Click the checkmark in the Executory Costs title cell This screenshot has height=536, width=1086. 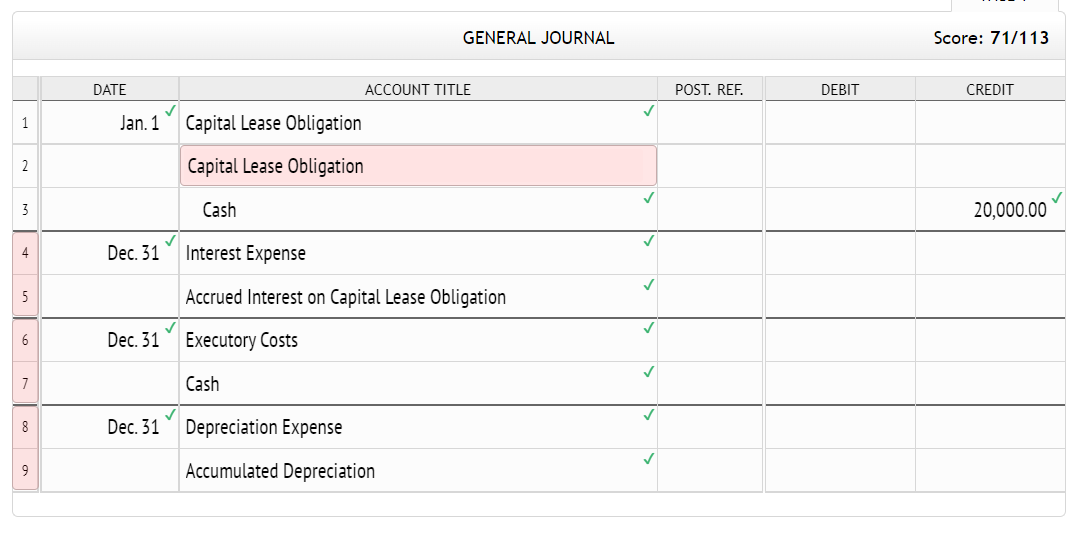[648, 328]
